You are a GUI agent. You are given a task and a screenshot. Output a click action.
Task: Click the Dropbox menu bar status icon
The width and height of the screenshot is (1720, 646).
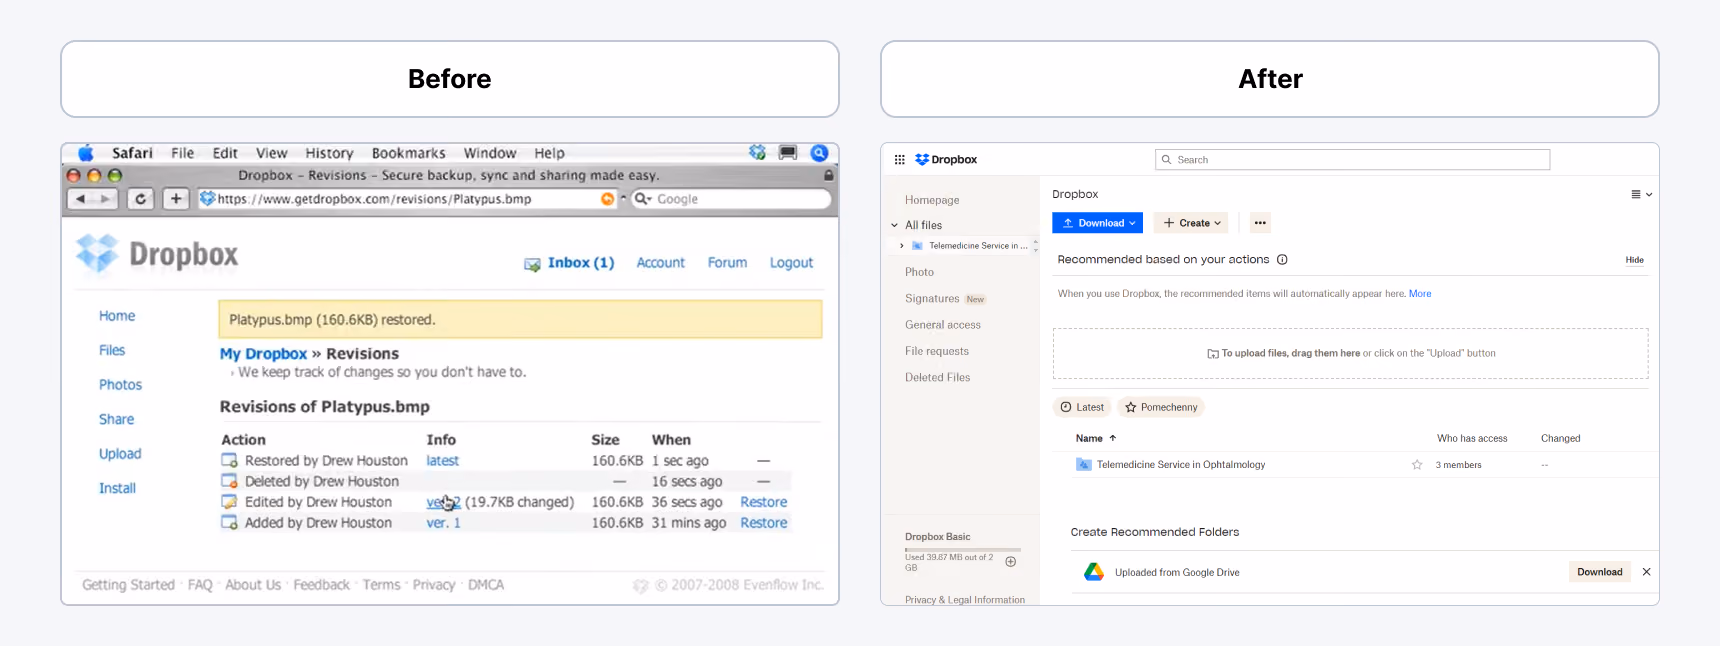[x=757, y=152]
